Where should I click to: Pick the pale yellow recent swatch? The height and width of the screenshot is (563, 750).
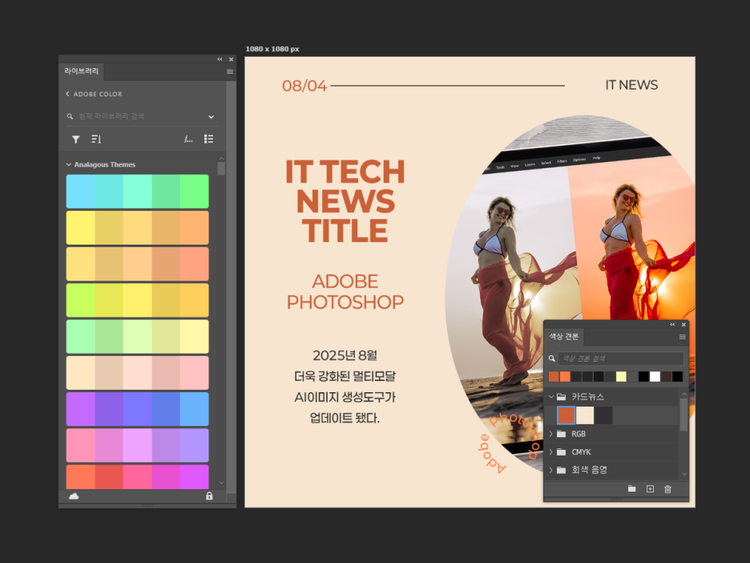click(x=621, y=377)
